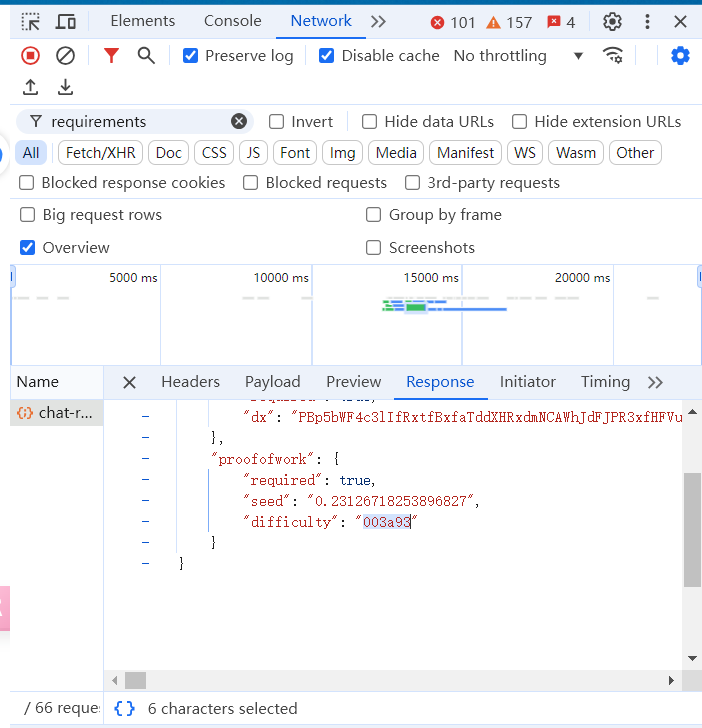Open the network search magnifier
This screenshot has height=728, width=702.
[x=146, y=56]
